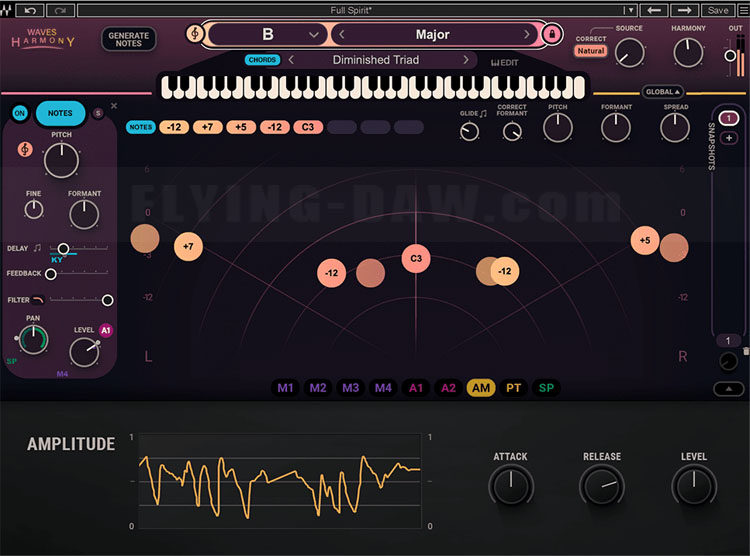This screenshot has width=750, height=556.
Task: Toggle voice ON button
Action: tap(20, 113)
